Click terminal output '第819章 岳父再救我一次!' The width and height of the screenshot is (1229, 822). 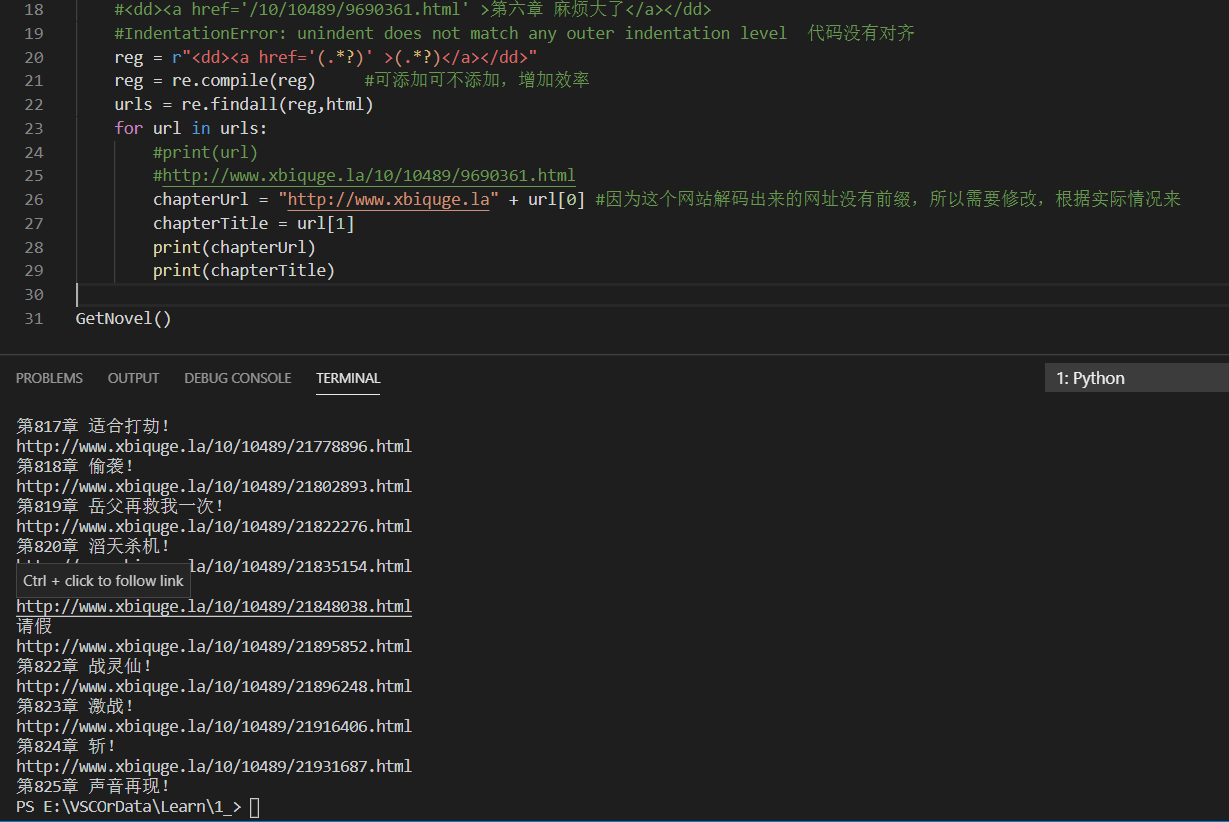pyautogui.click(x=120, y=506)
